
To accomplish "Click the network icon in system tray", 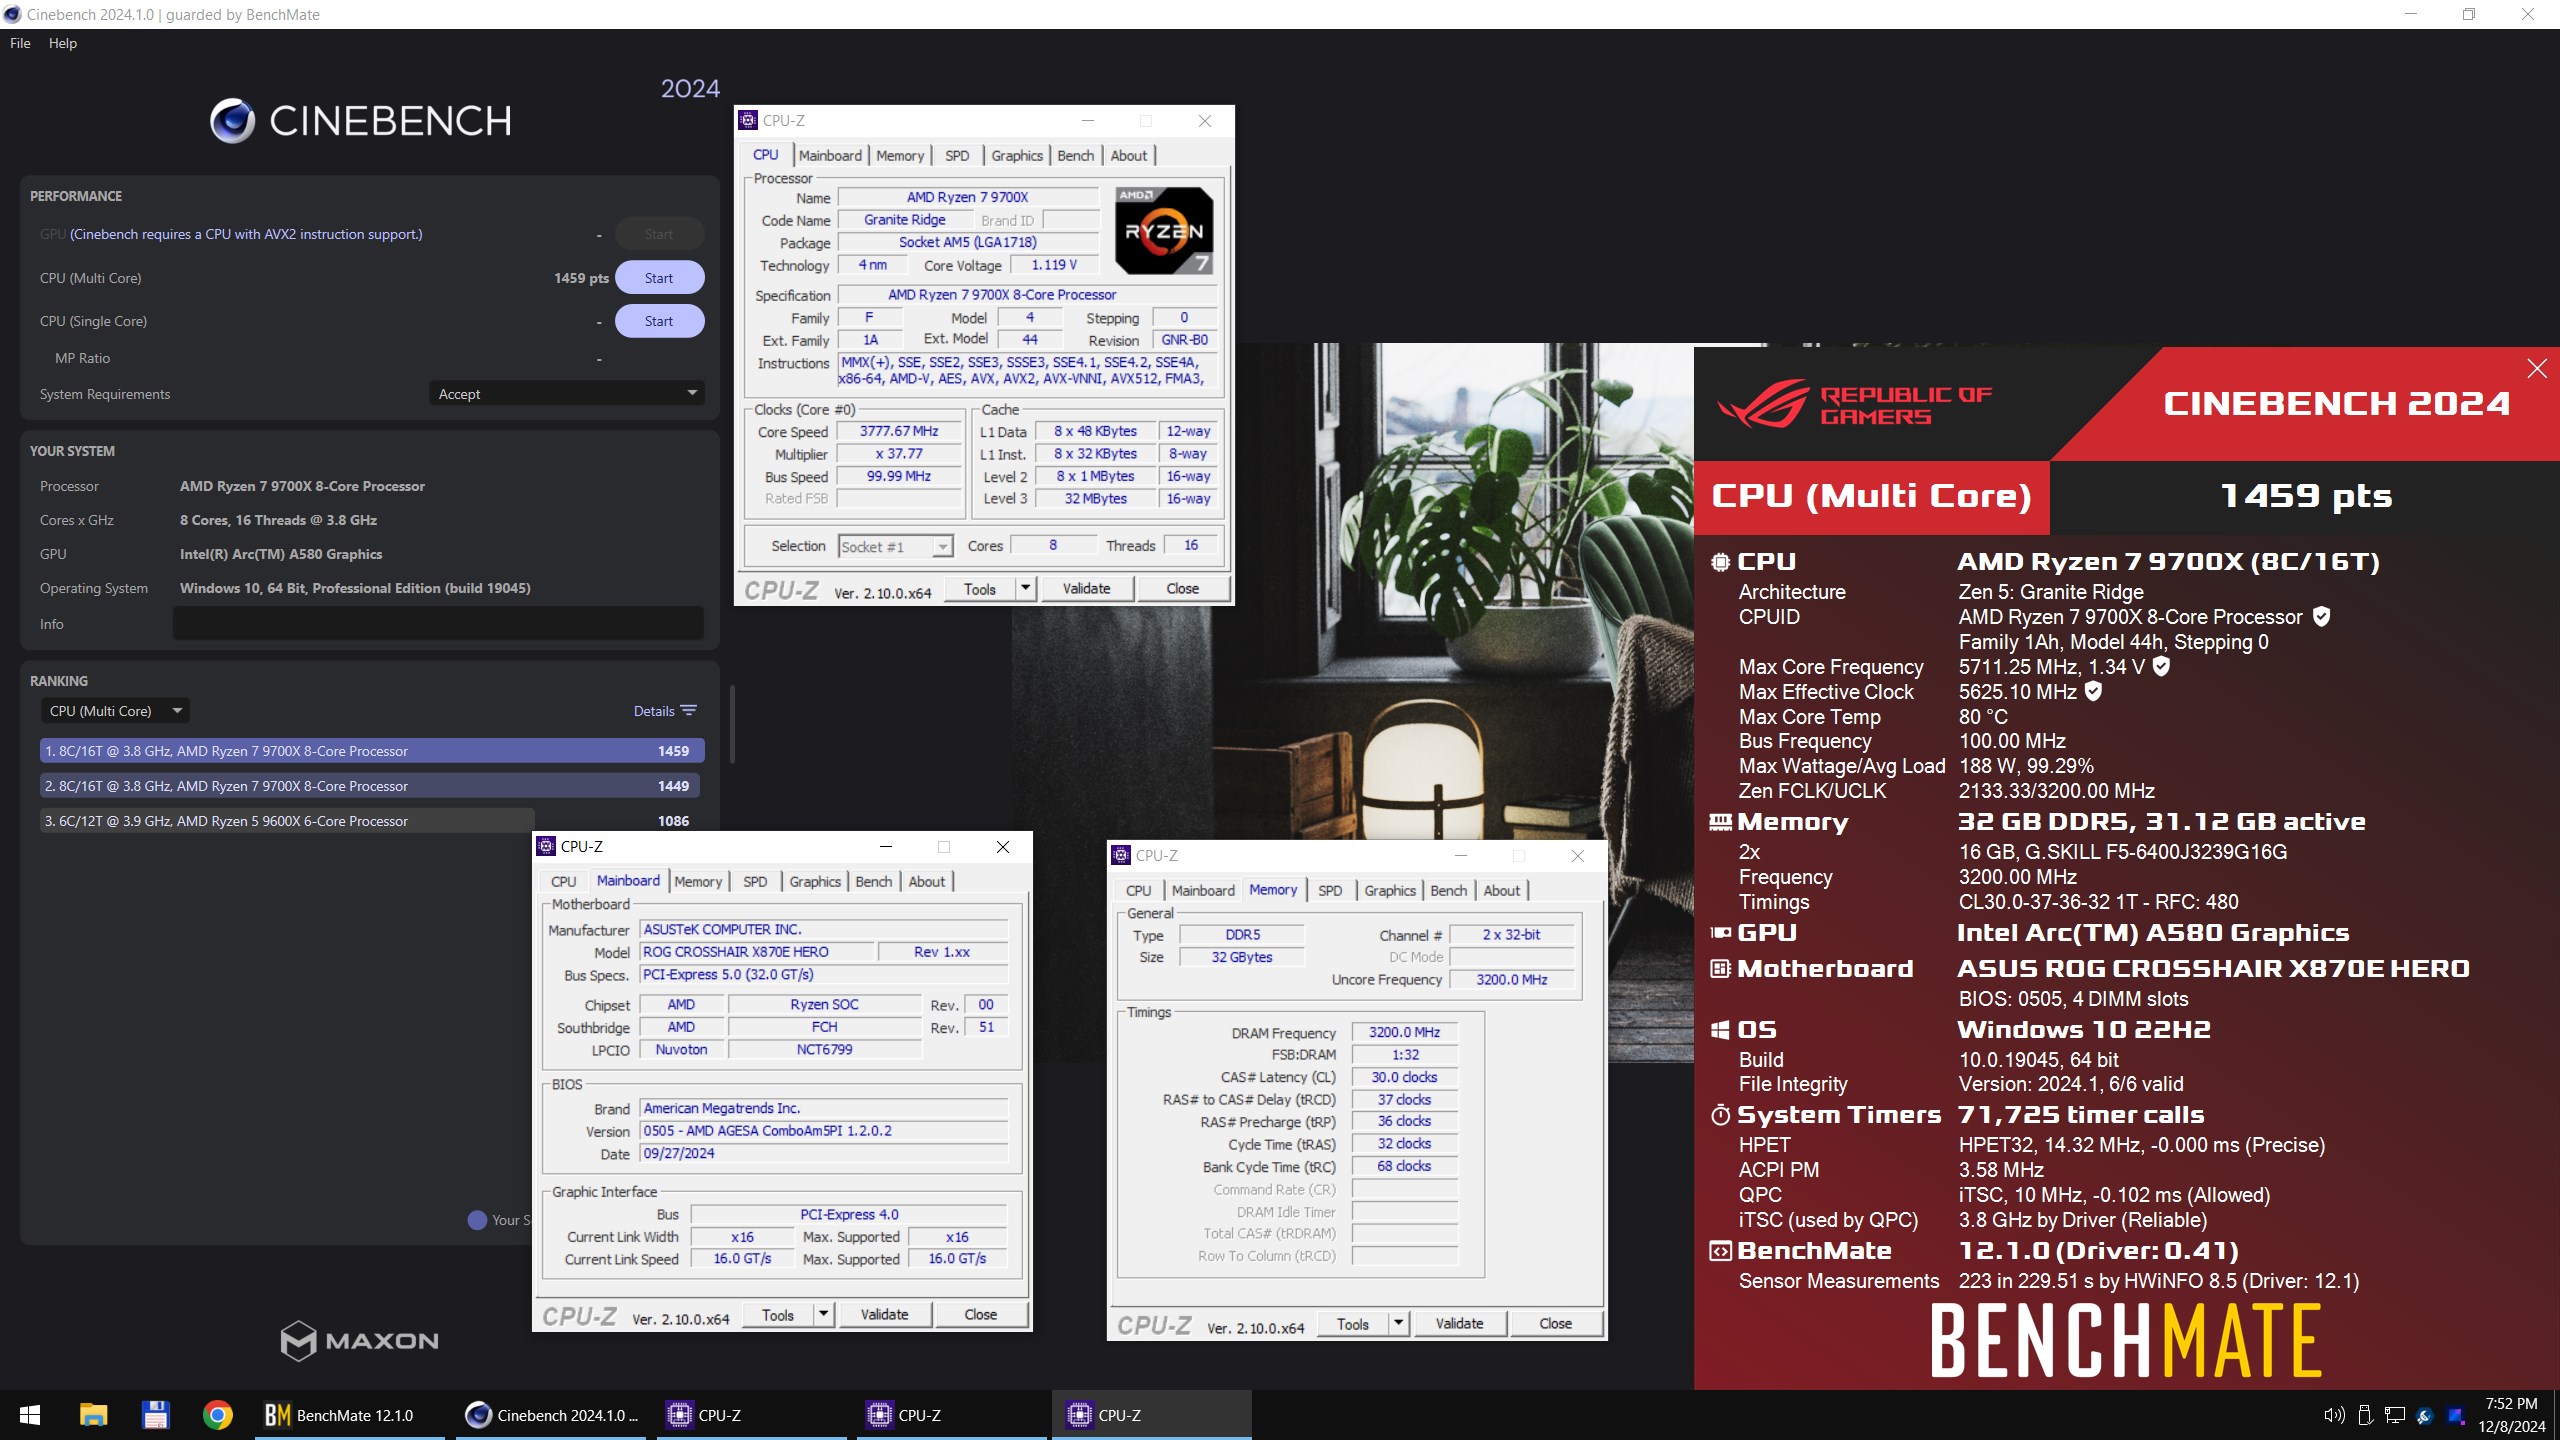I will [x=2395, y=1415].
